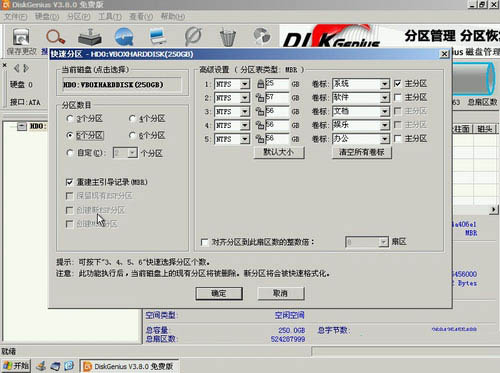Open the 工具(T) menu
The height and width of the screenshot is (373, 500).
[110, 16]
